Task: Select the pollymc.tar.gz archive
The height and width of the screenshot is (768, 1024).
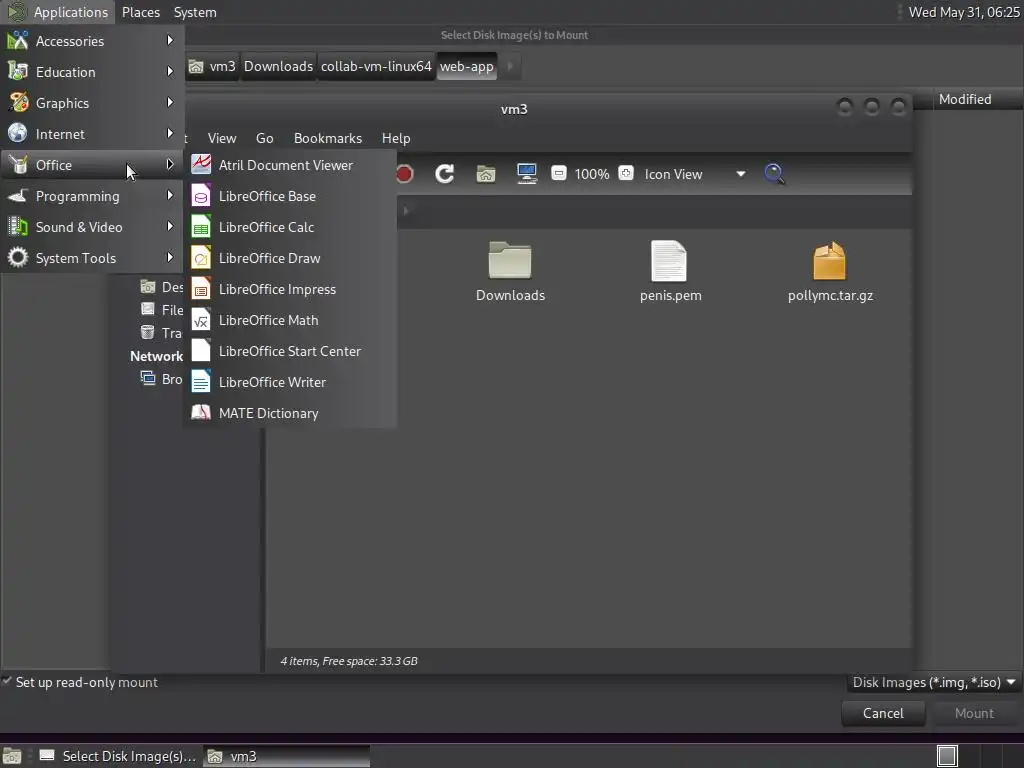Action: 830,272
